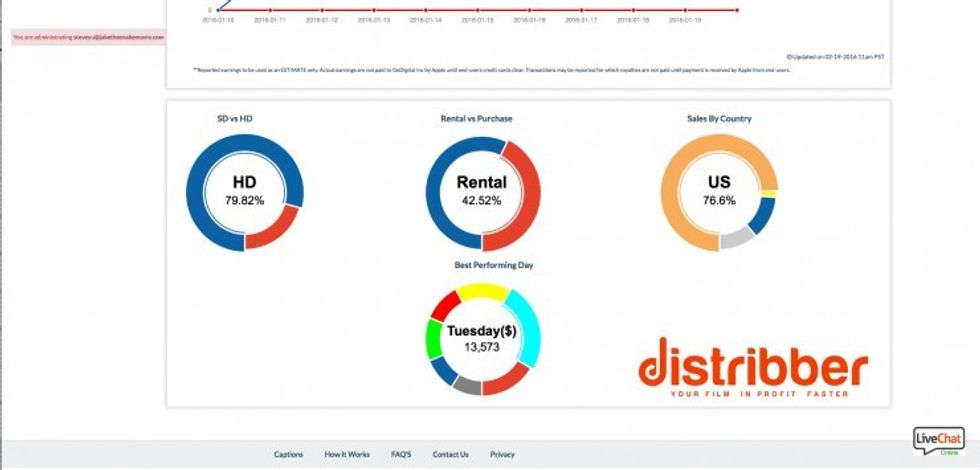Click the distribber logo
980x470 pixels.
click(753, 368)
